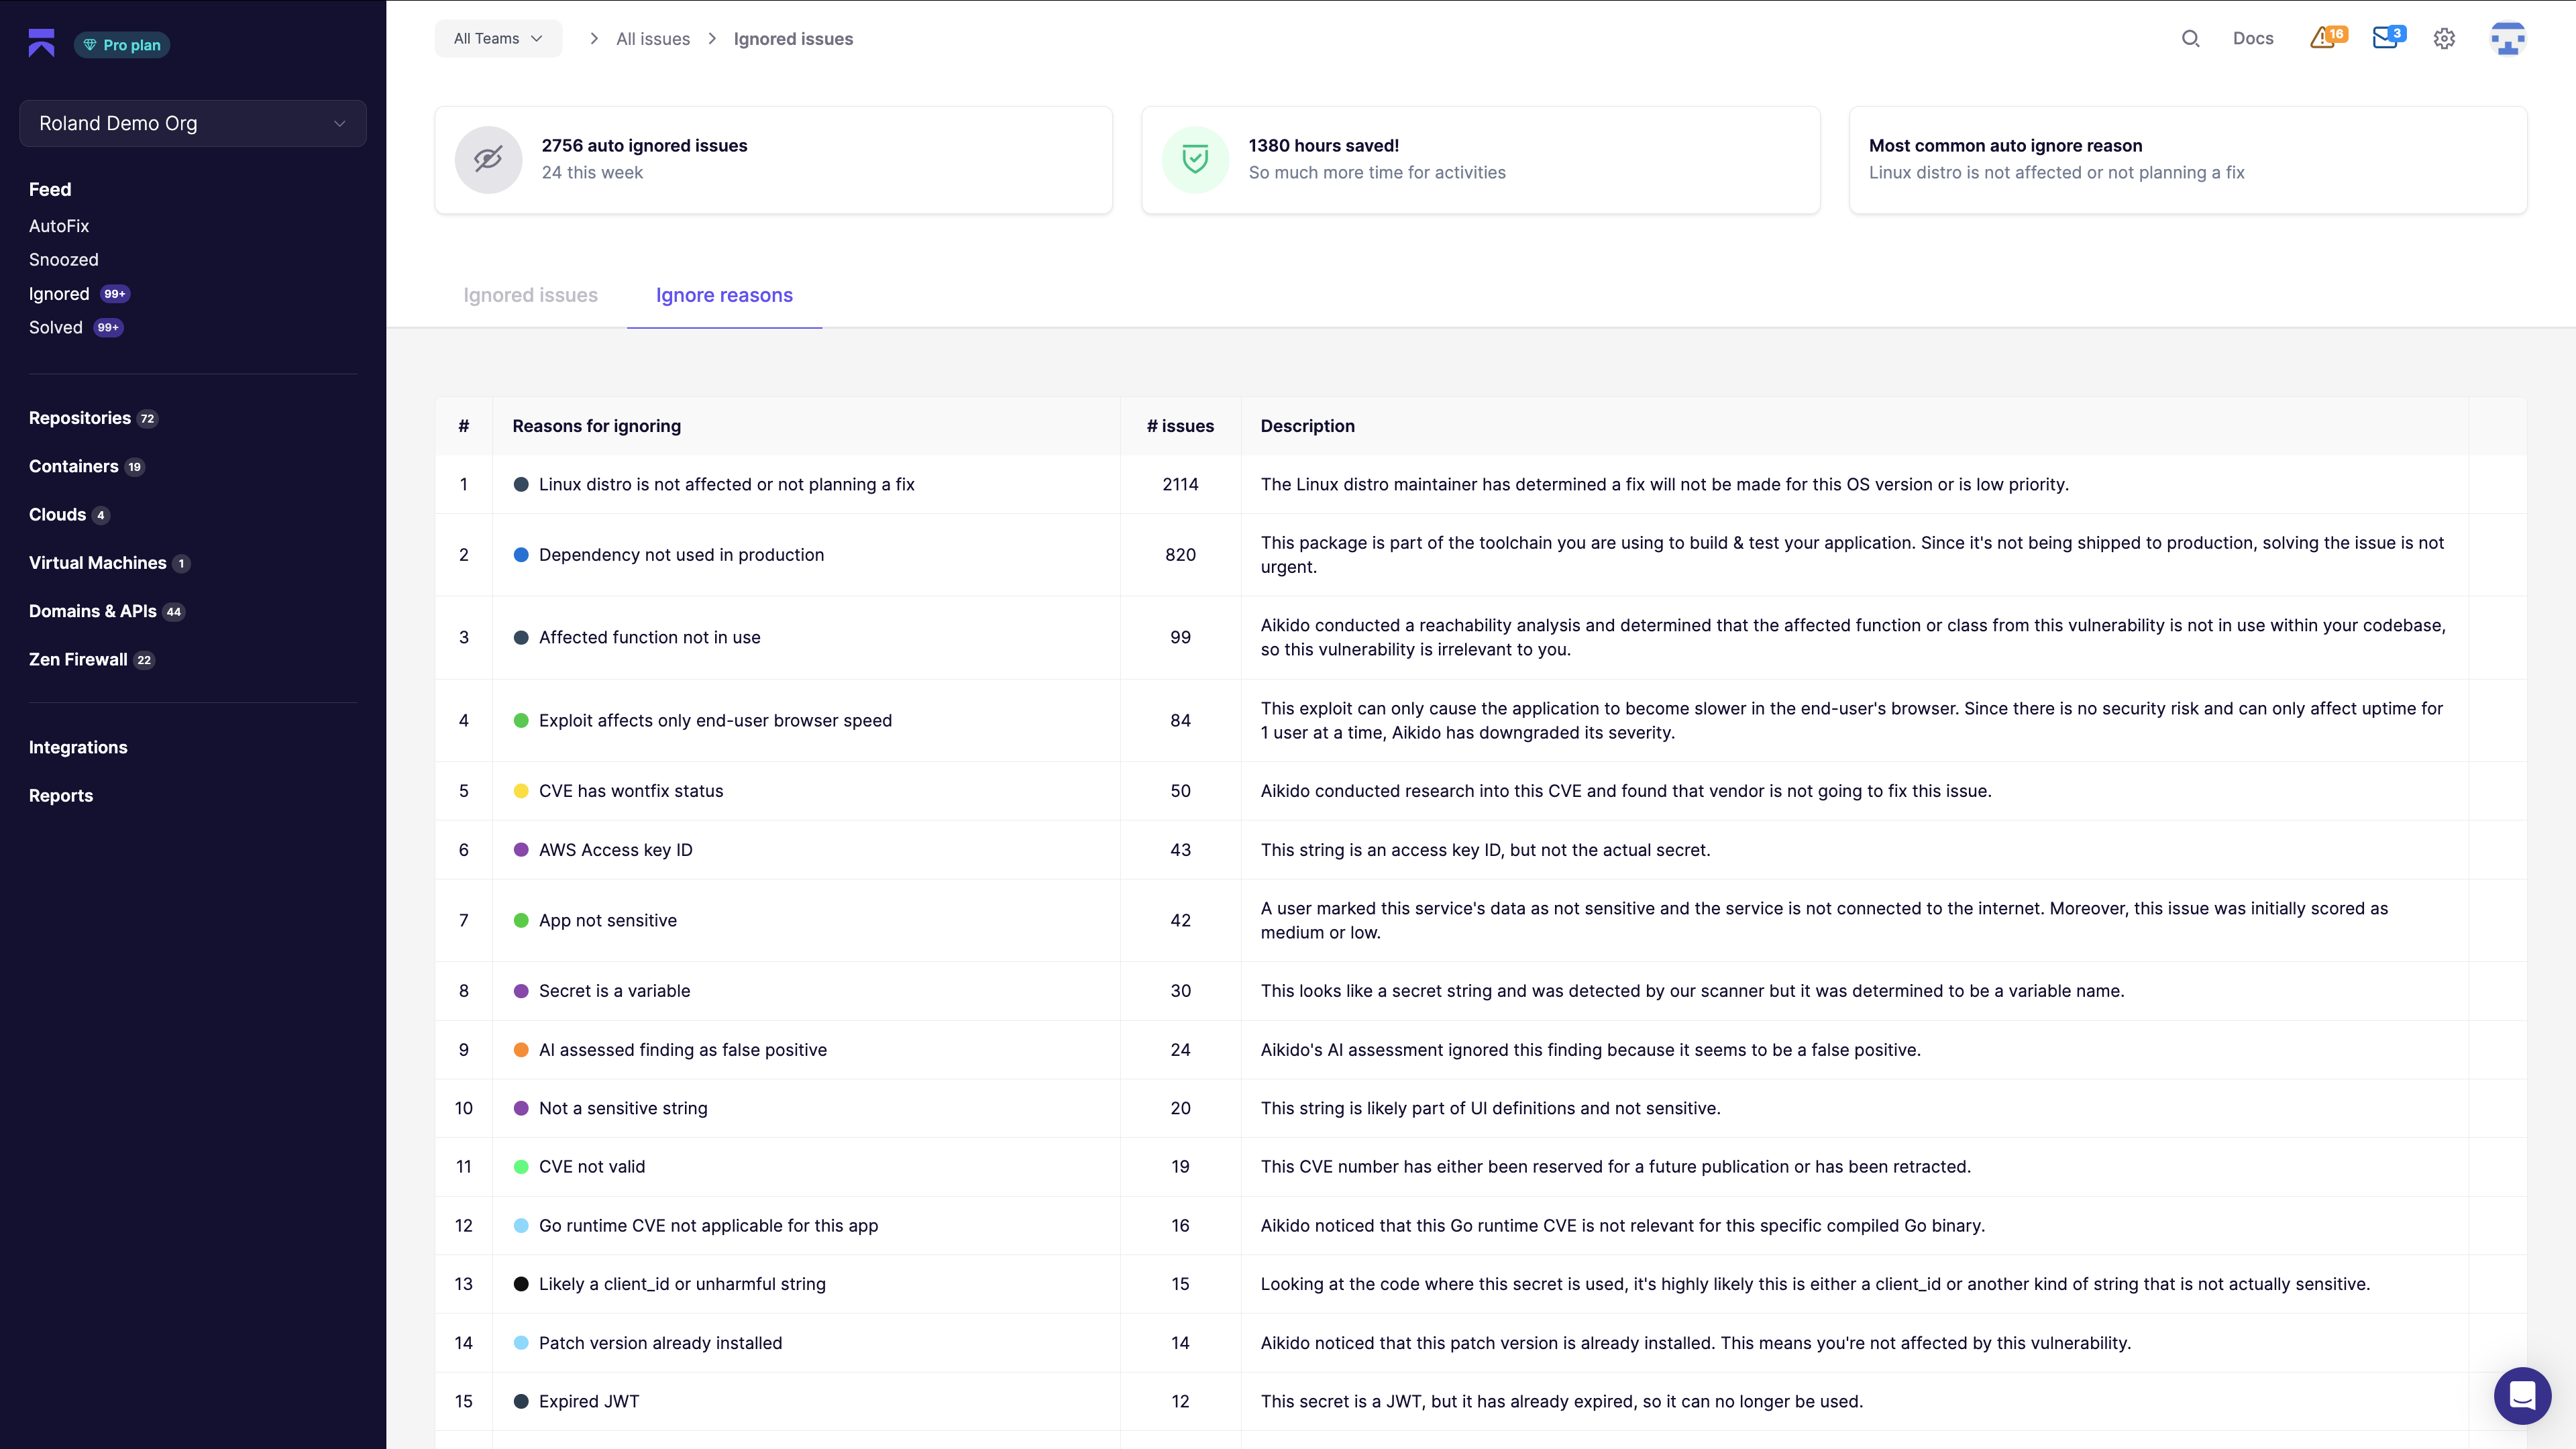Image resolution: width=2576 pixels, height=1449 pixels.
Task: Select 'CVE not valid' row
Action: [x=1480, y=1167]
